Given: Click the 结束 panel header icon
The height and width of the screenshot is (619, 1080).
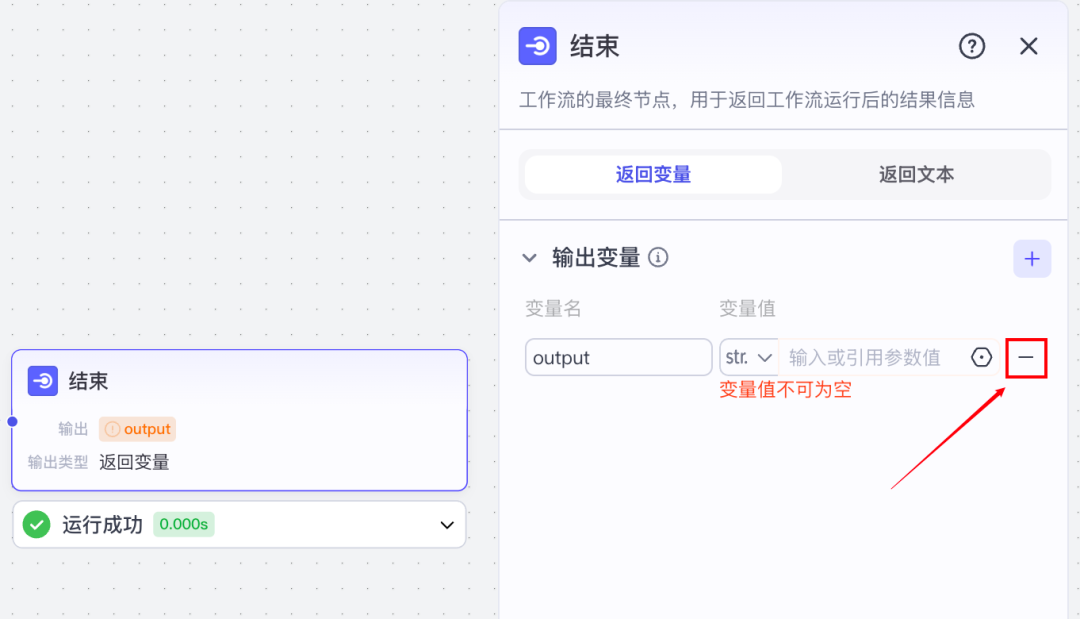Looking at the screenshot, I should coord(538,46).
